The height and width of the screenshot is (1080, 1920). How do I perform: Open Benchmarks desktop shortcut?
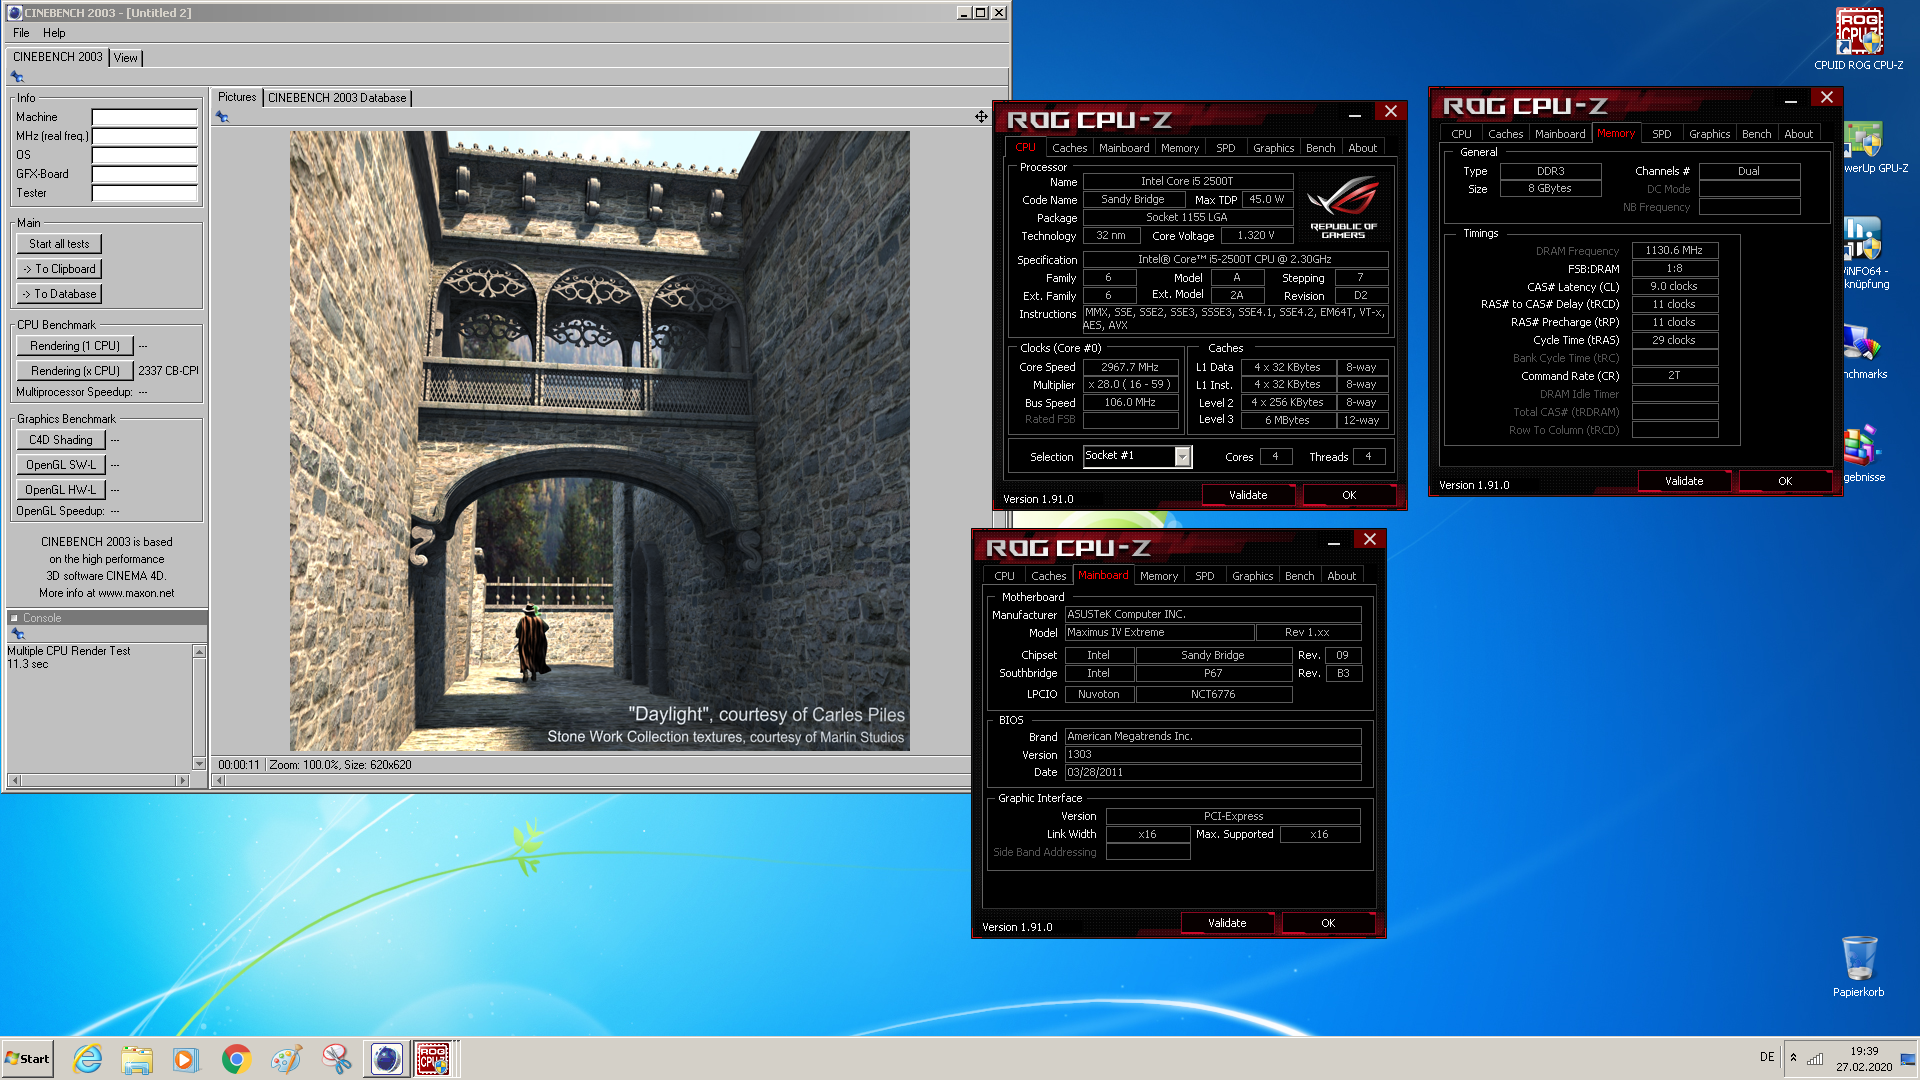1866,352
